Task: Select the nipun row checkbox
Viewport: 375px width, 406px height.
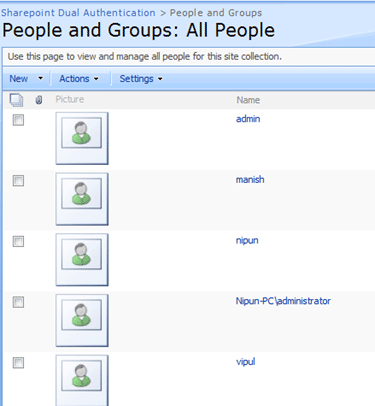Action: [18, 241]
